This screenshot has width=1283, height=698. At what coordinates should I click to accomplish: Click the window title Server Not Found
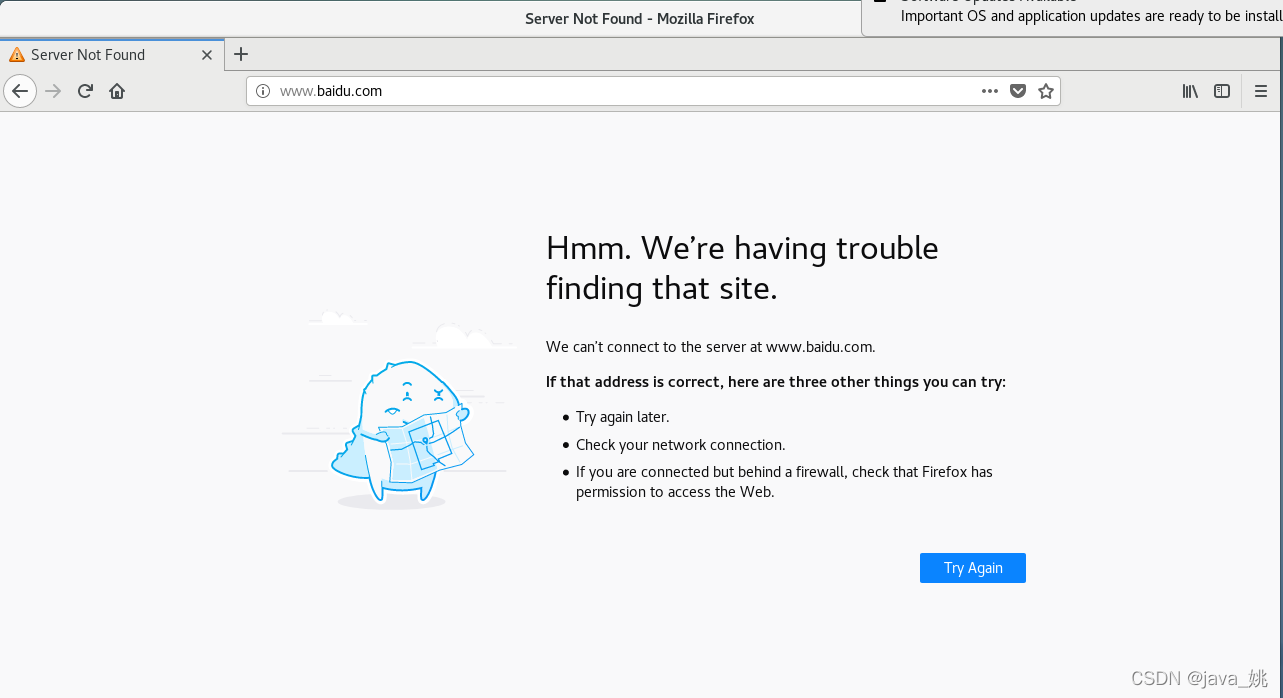tap(640, 18)
